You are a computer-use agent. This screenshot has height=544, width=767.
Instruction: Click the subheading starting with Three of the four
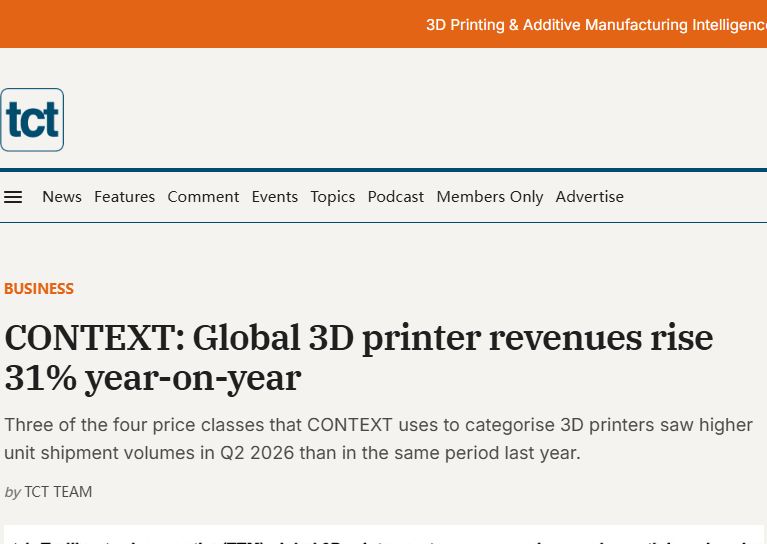coord(378,439)
